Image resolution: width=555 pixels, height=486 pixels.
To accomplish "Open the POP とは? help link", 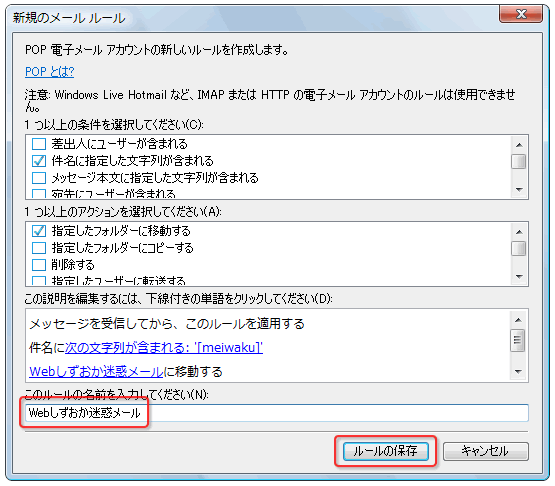I will [50, 72].
